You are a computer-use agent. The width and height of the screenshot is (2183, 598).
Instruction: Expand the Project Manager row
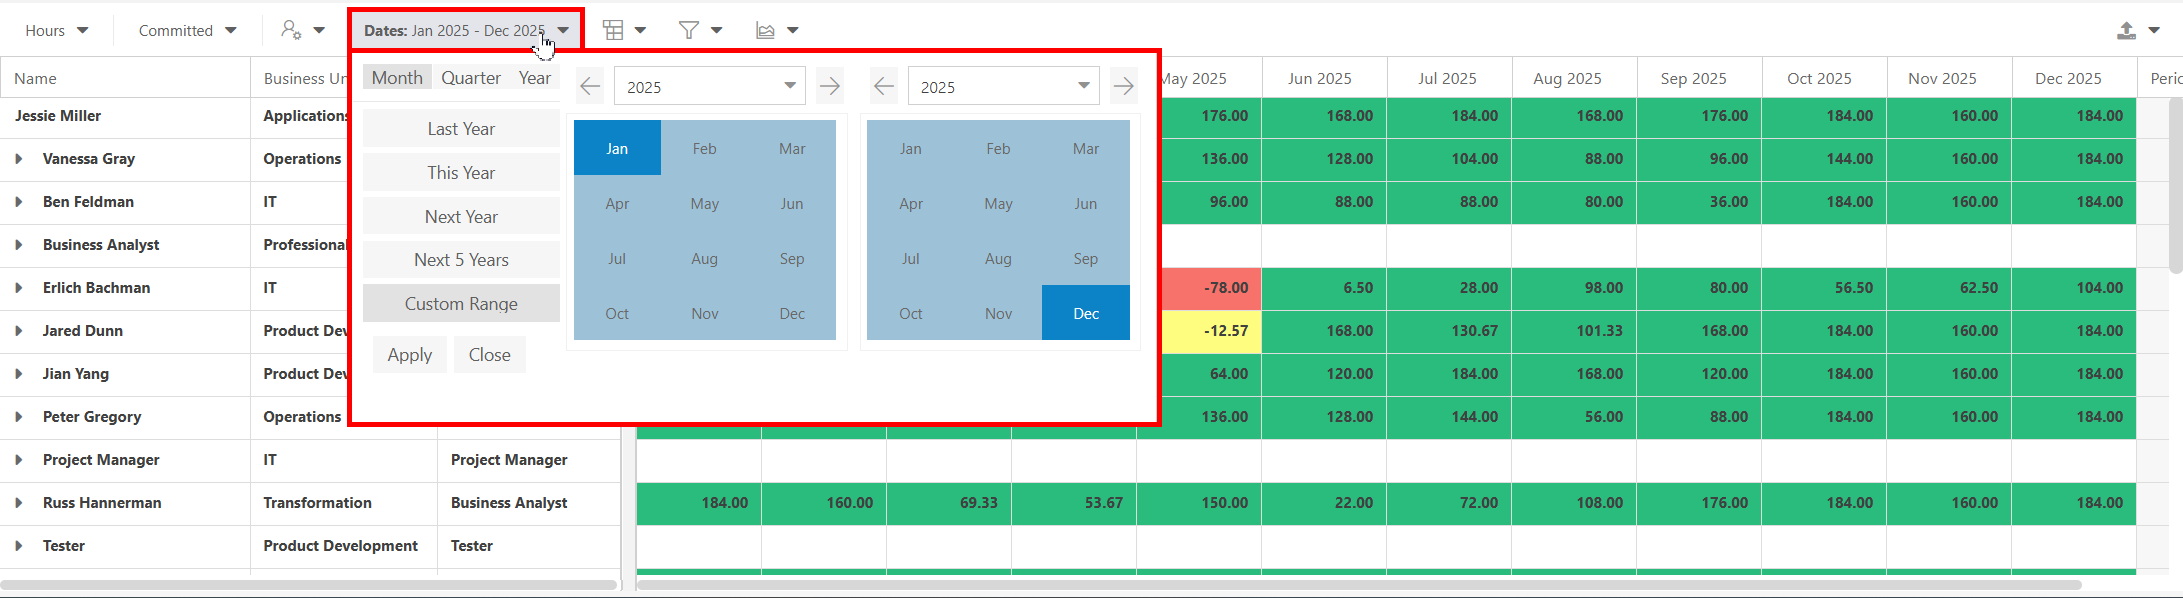pos(19,460)
